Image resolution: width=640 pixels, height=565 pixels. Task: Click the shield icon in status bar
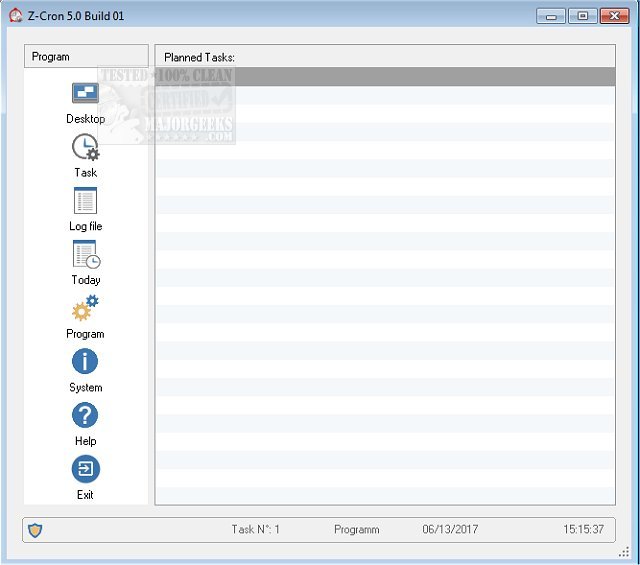click(35, 530)
